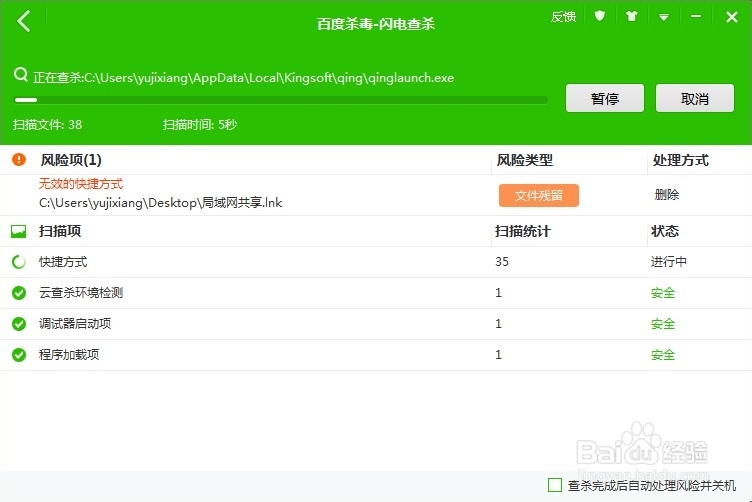Click the magnifier icon beside 正在查杀
This screenshot has height=502, width=752.
point(21,75)
